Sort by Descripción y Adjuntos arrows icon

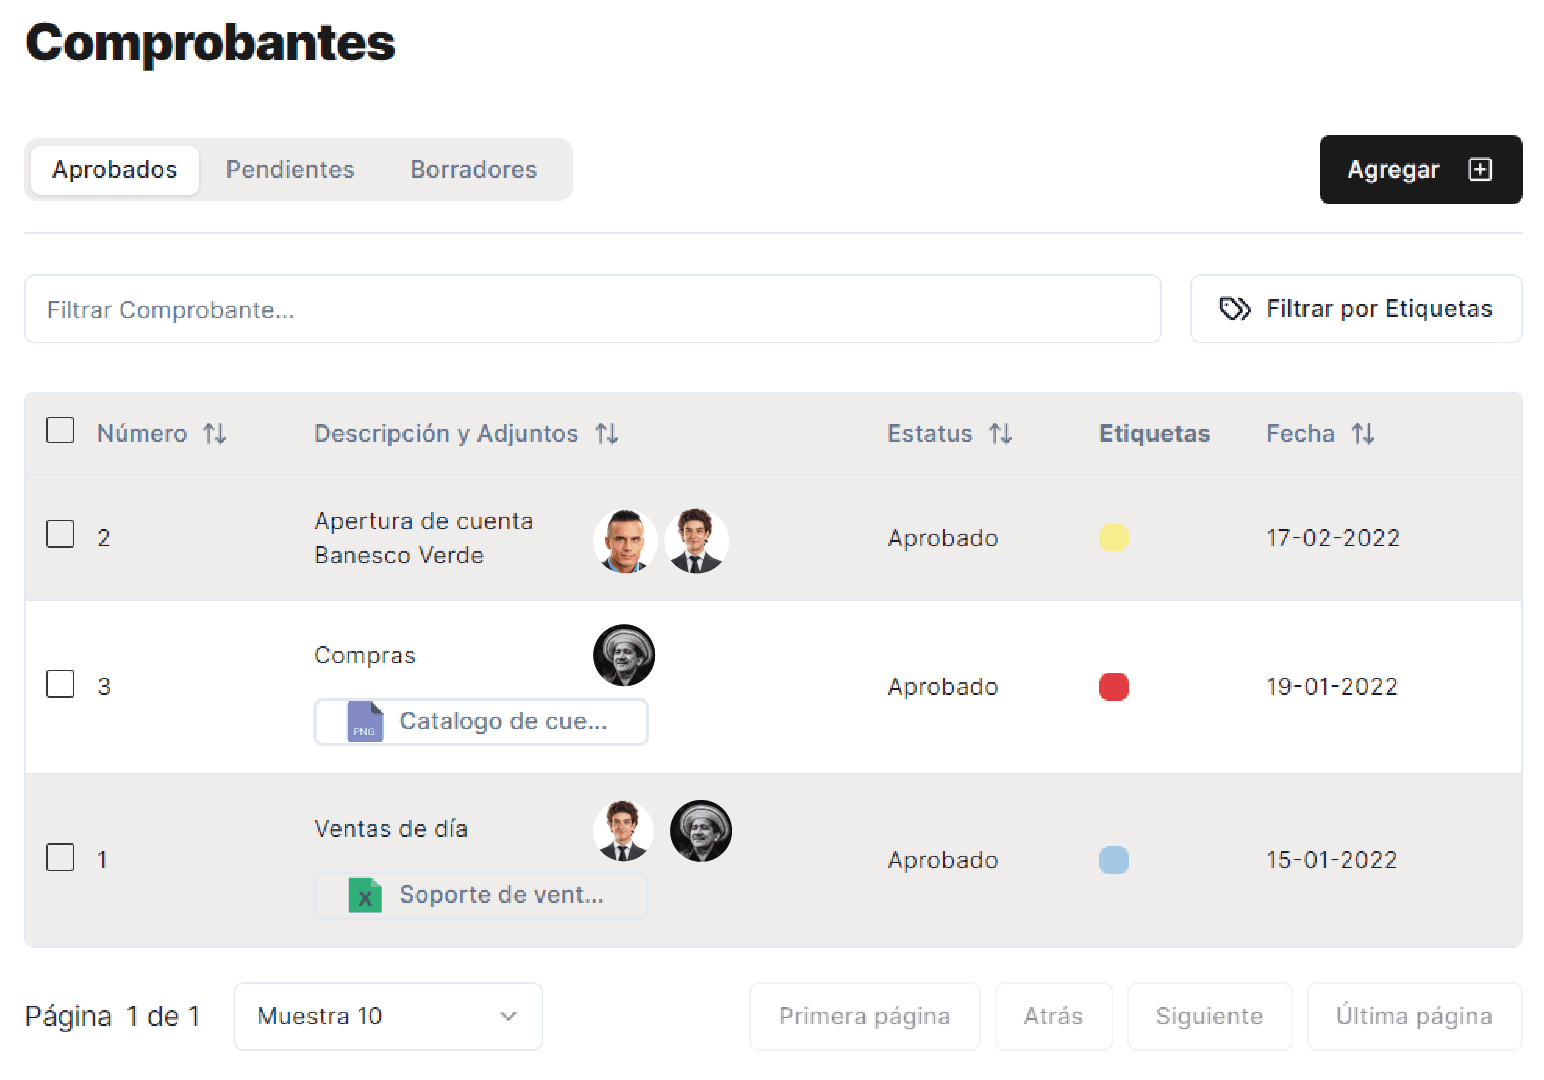click(607, 434)
